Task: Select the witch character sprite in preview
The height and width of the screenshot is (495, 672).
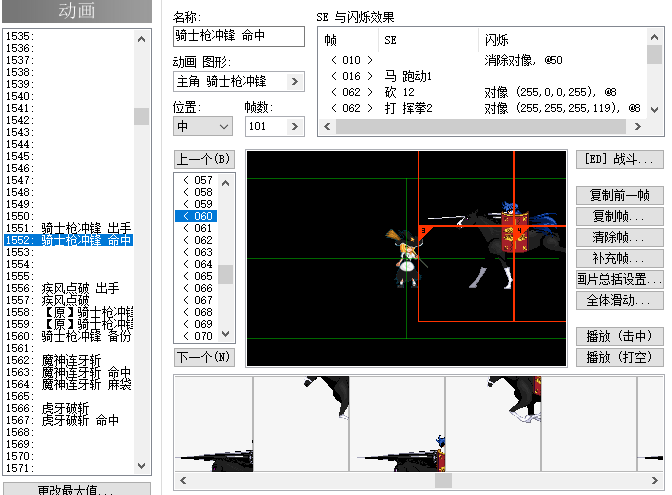Action: pyautogui.click(x=405, y=258)
